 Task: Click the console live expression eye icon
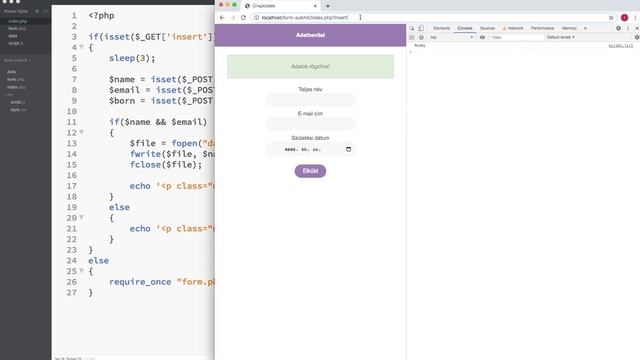(482, 37)
